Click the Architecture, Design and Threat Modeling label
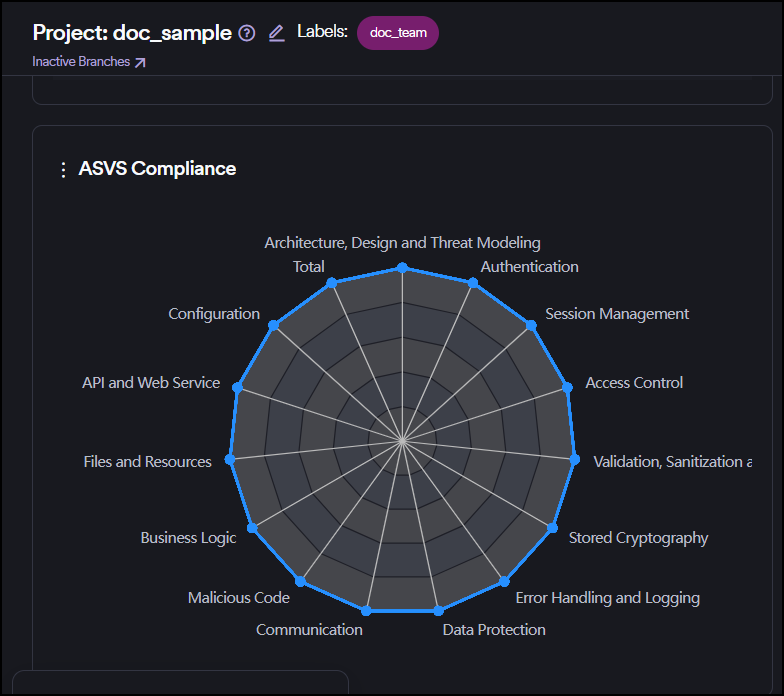Image resolution: width=784 pixels, height=696 pixels. tap(402, 243)
